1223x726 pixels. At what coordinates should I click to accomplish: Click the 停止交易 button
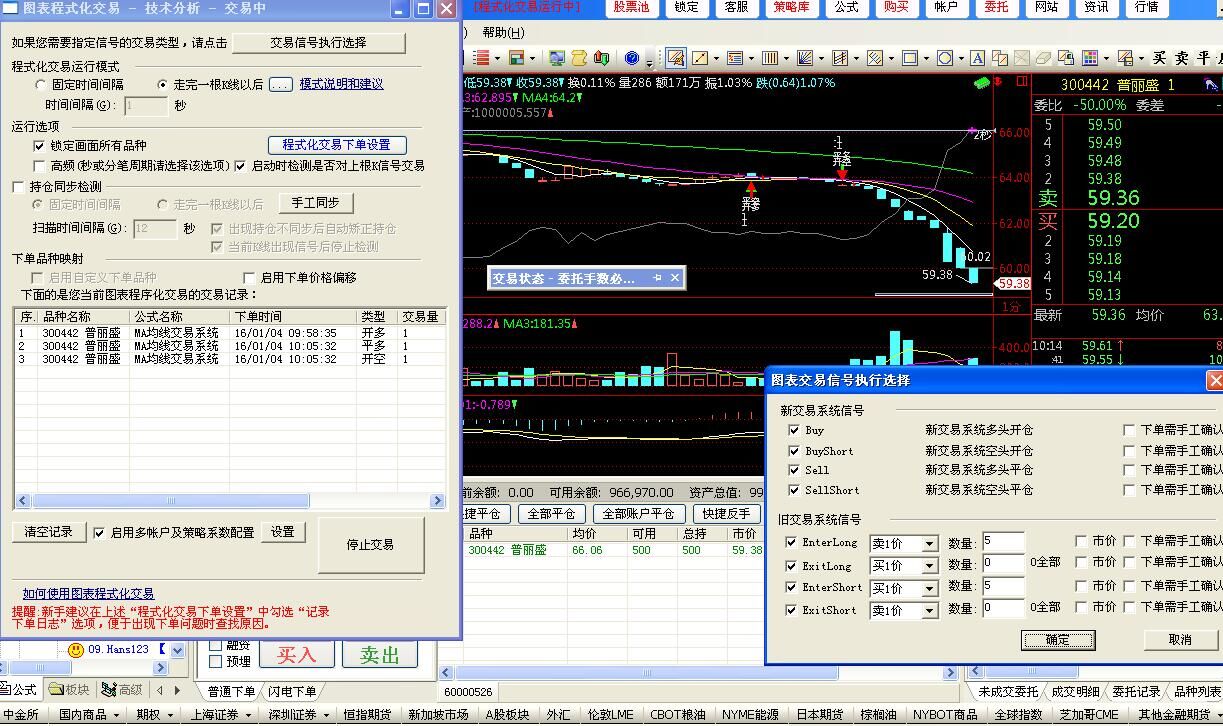pyautogui.click(x=370, y=545)
